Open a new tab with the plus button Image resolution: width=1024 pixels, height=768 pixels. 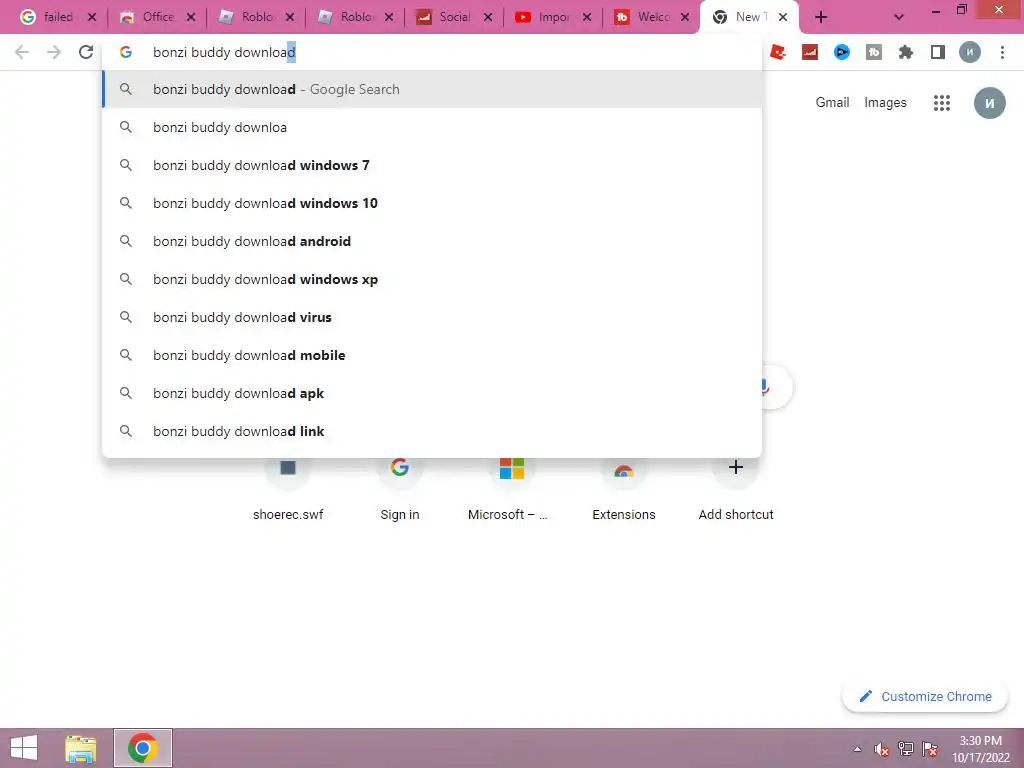821,17
